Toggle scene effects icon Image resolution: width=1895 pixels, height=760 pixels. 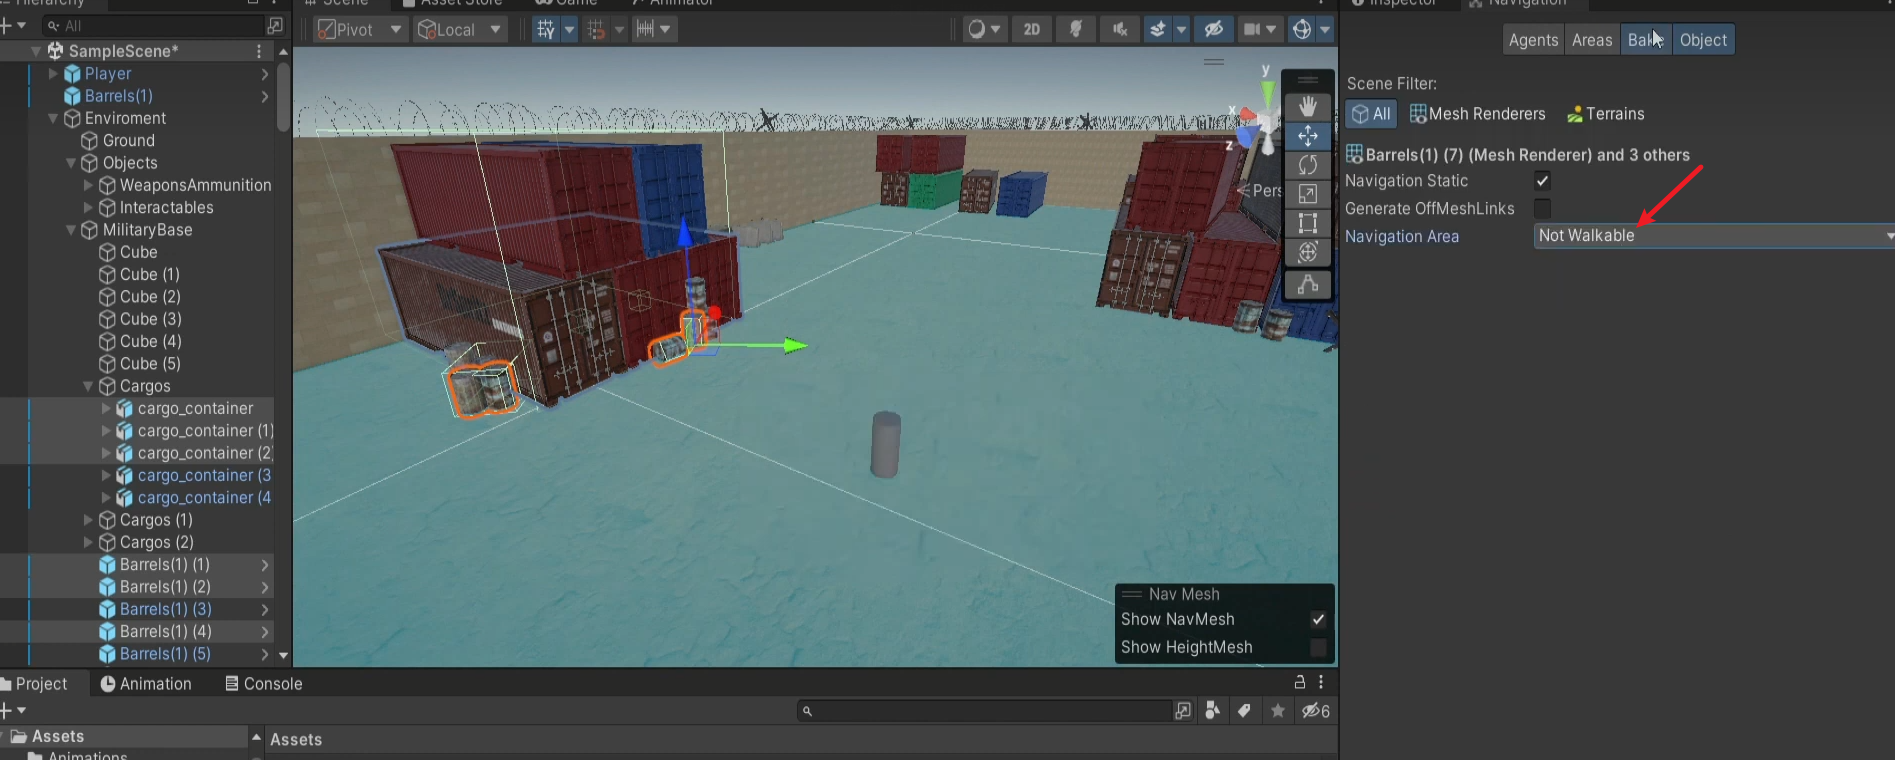(1157, 29)
